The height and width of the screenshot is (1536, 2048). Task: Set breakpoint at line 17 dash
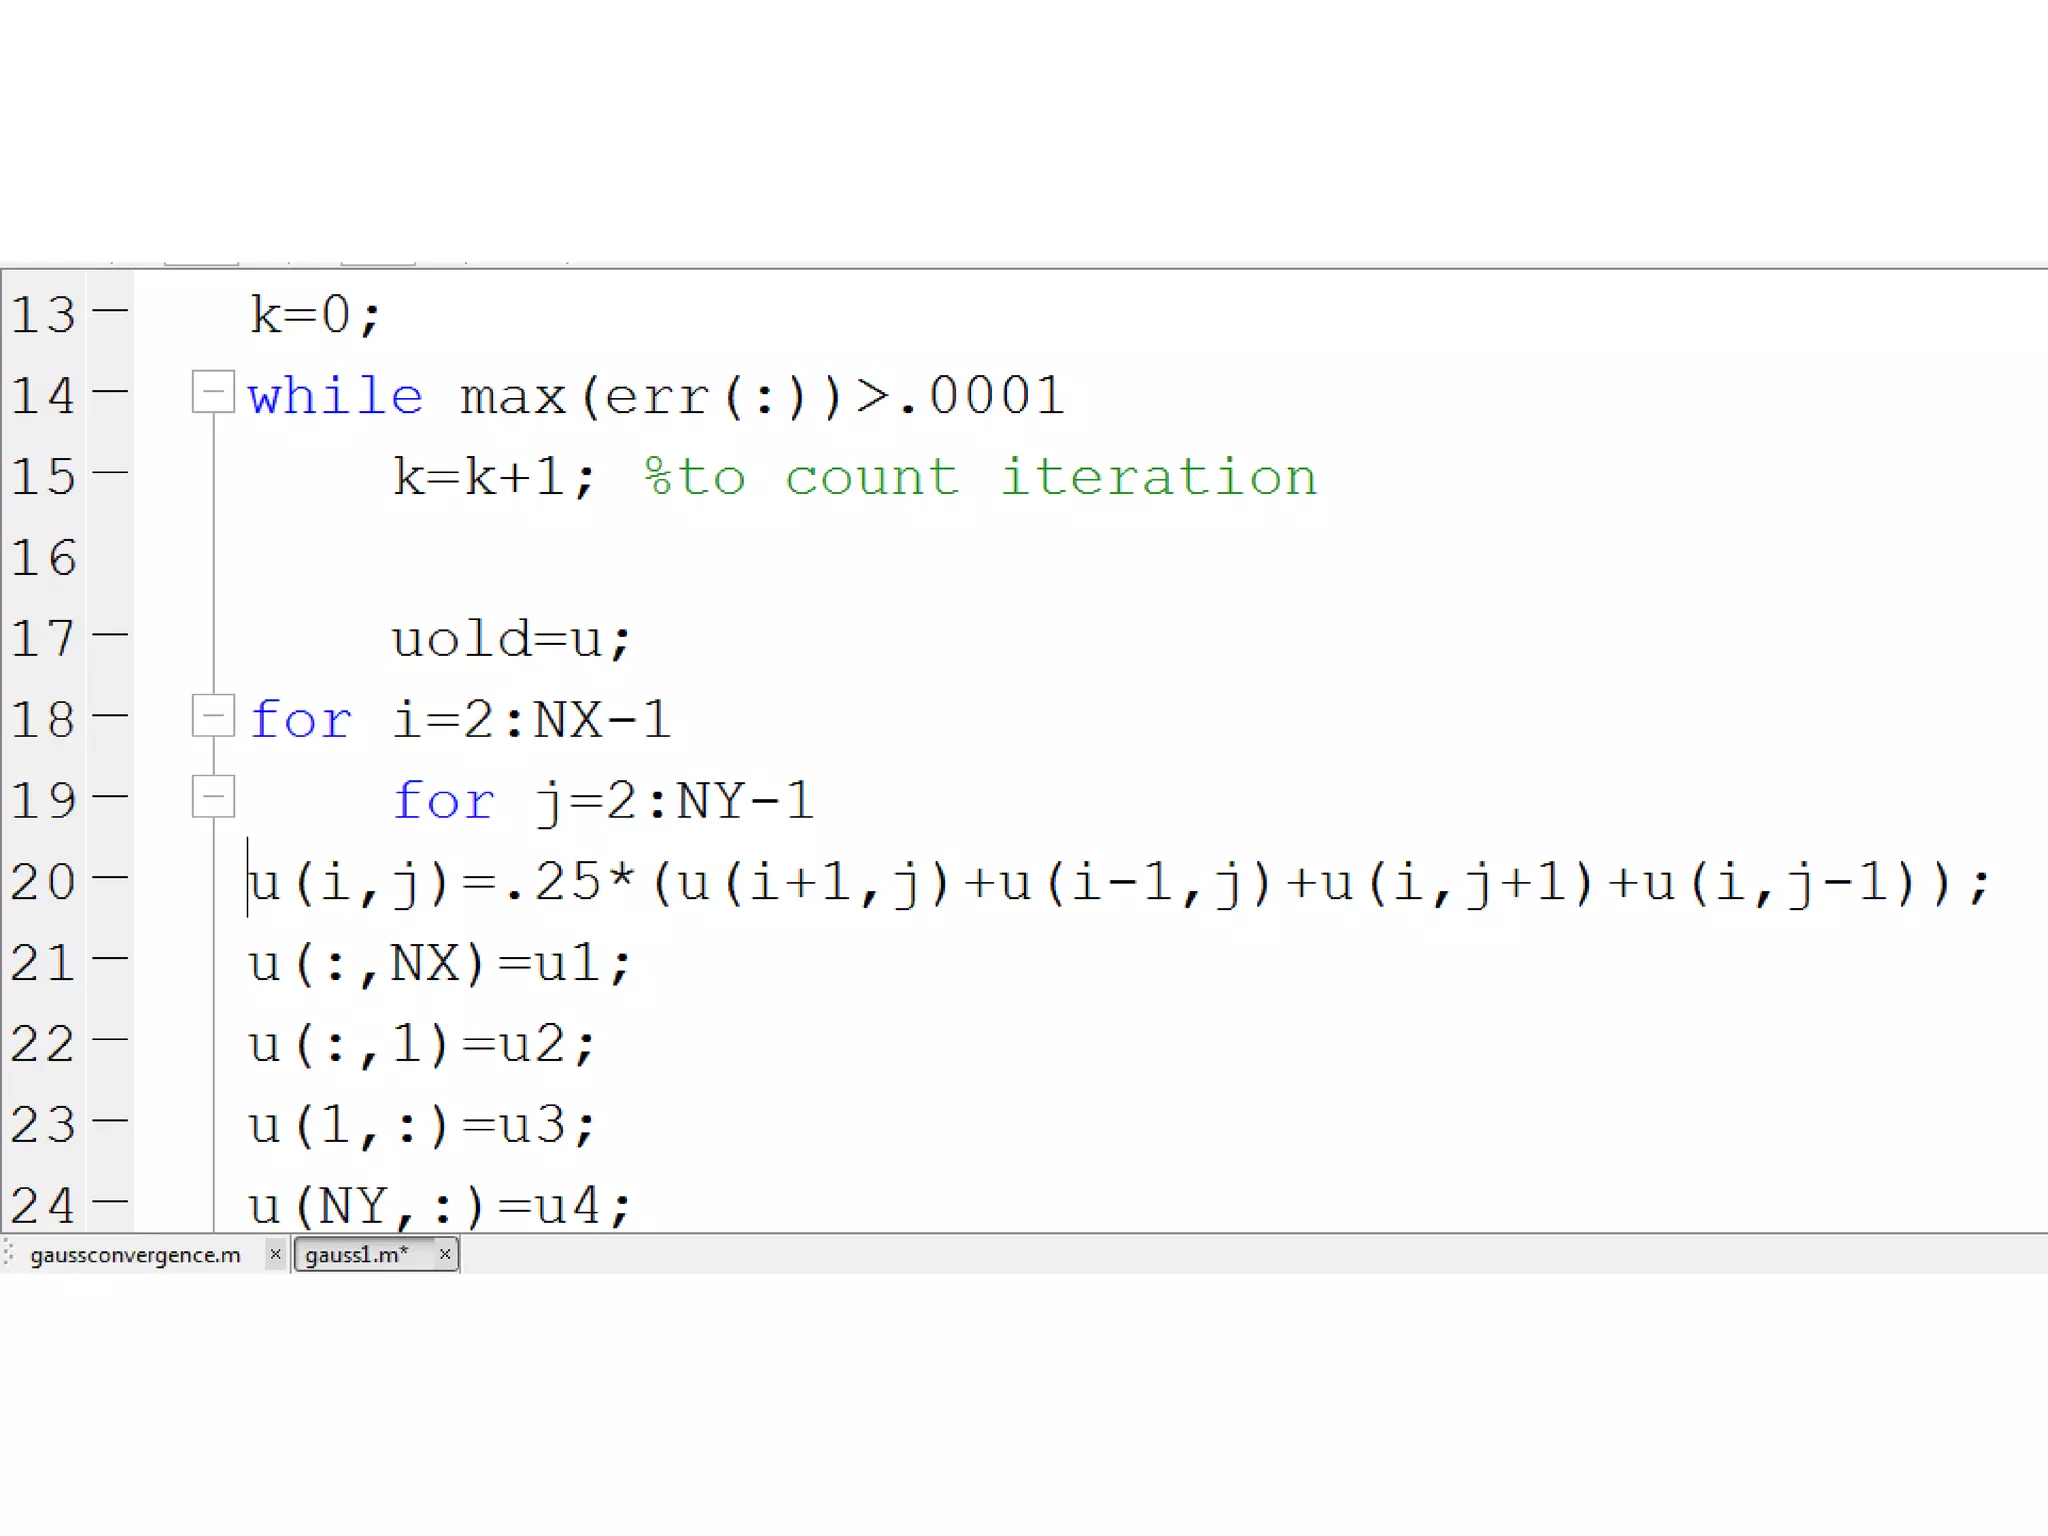[110, 634]
